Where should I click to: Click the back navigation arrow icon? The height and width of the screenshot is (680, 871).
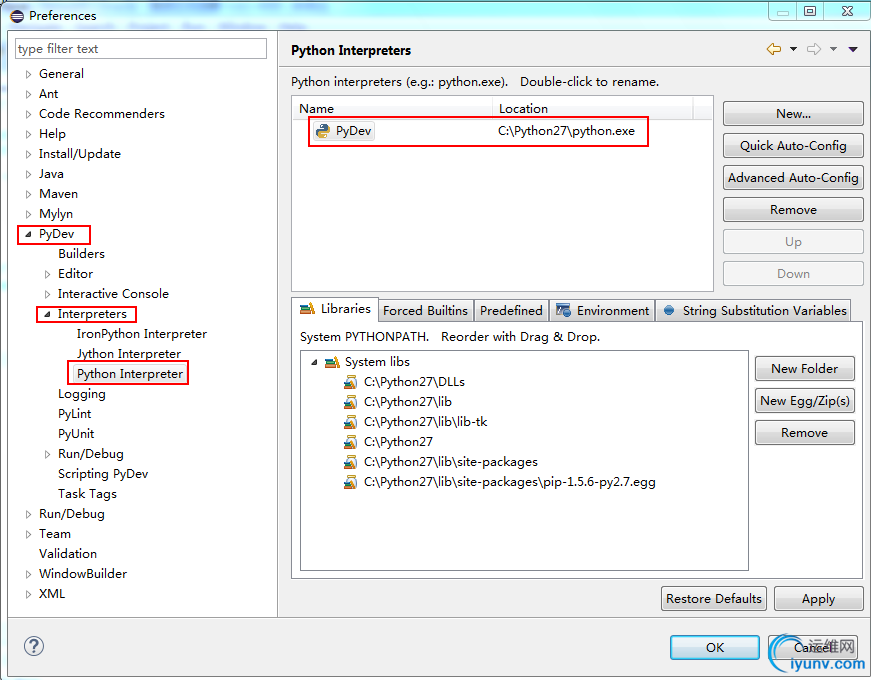(x=773, y=49)
